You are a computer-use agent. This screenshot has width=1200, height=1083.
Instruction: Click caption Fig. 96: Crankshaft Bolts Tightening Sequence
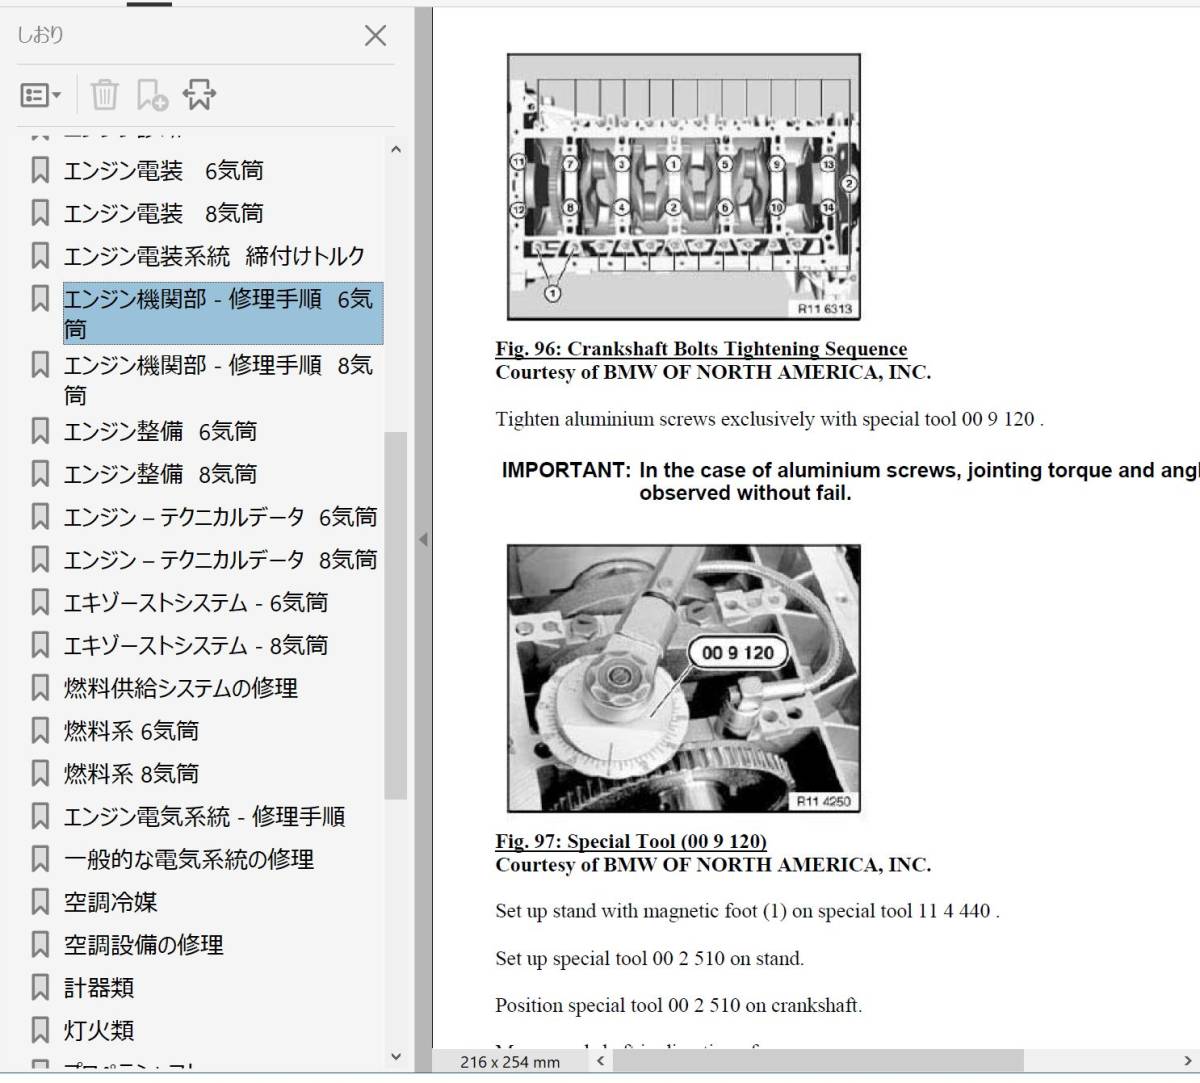click(x=701, y=349)
